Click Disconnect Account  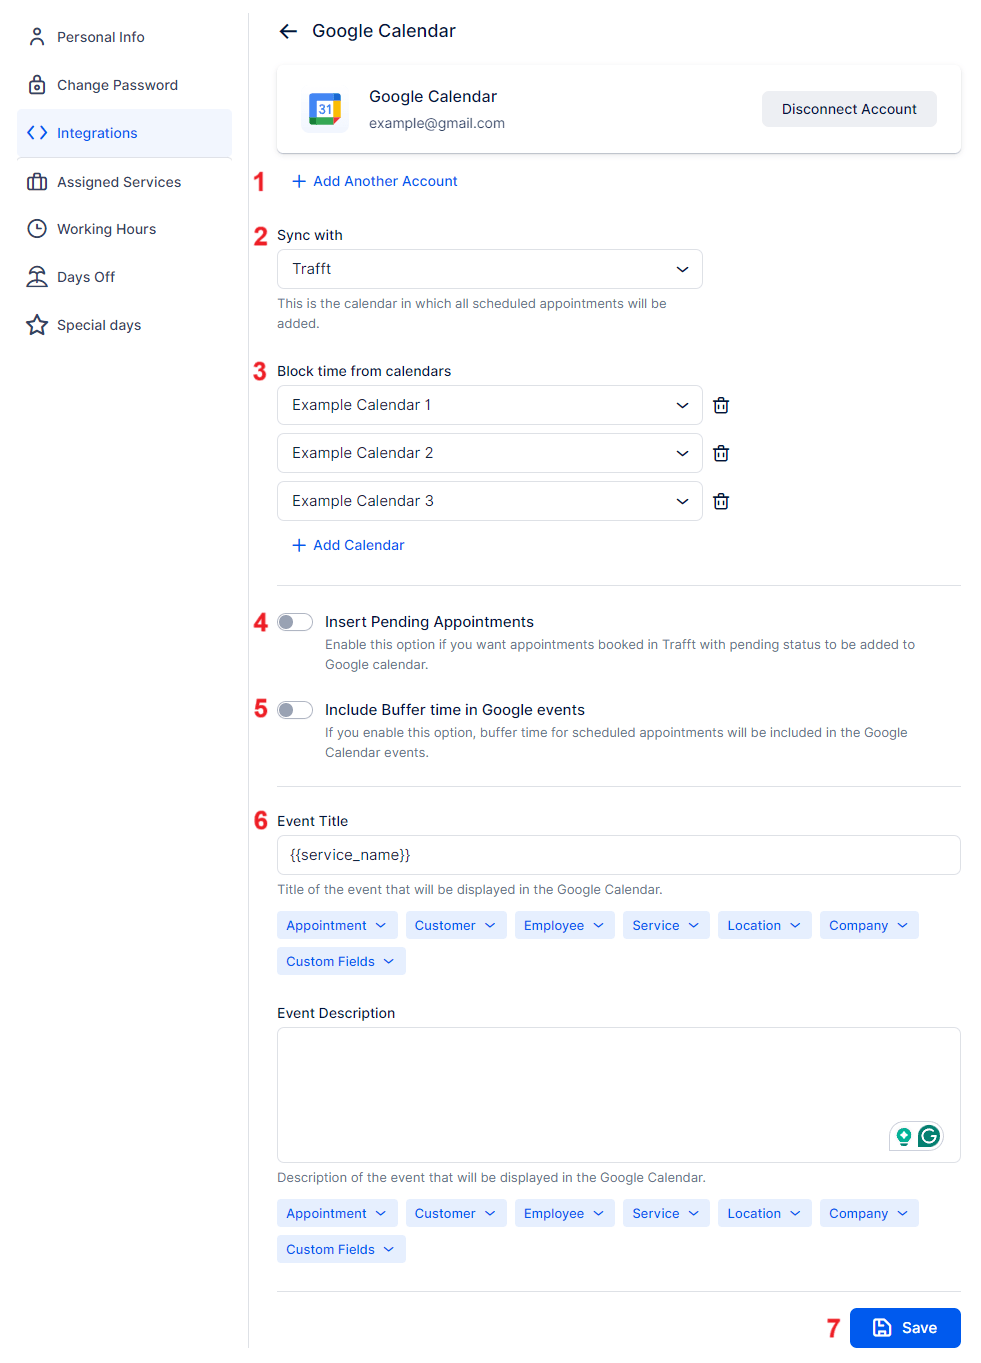click(848, 108)
